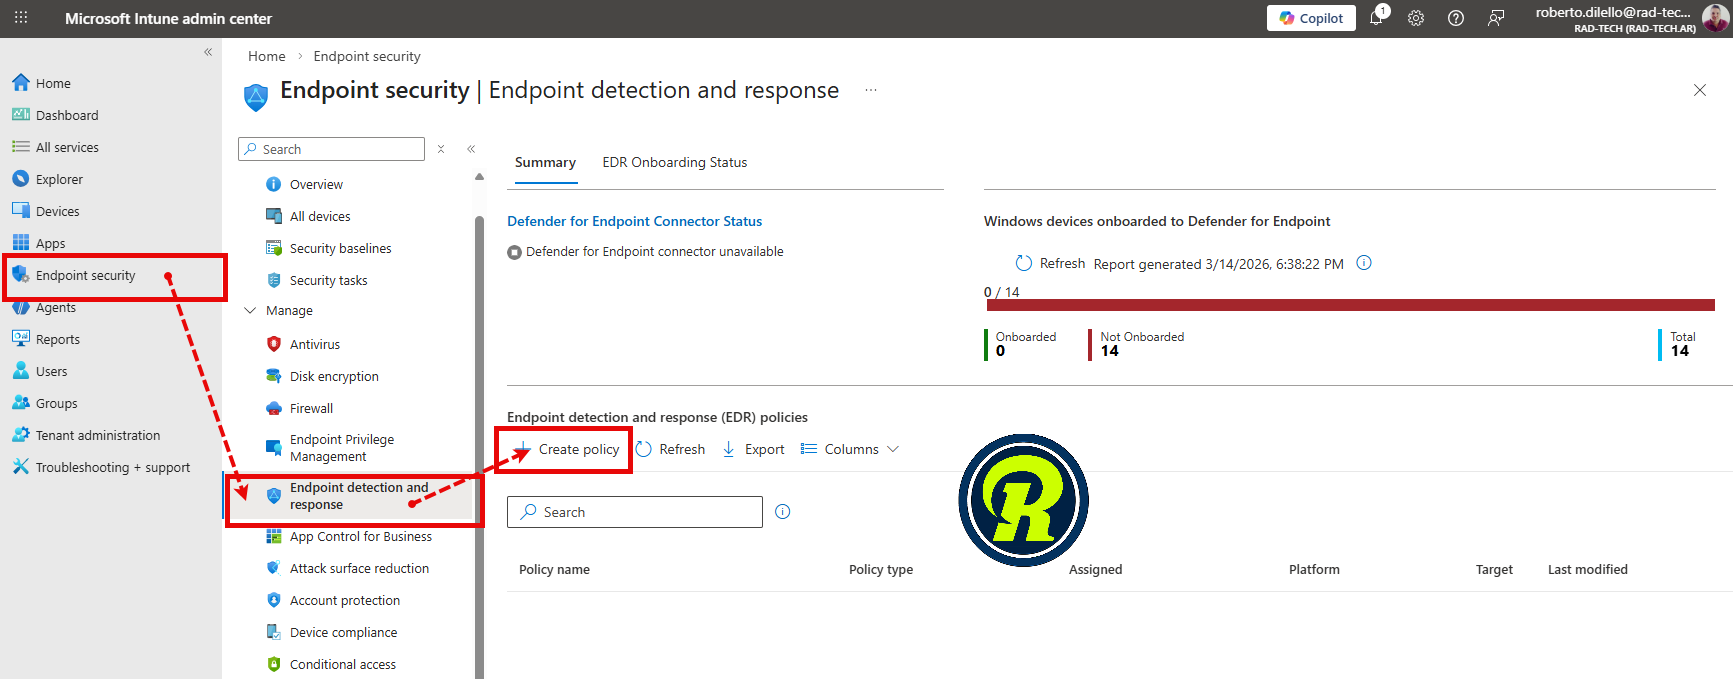
Task: Open Defender for Endpoint Connector Status link
Action: click(x=634, y=221)
